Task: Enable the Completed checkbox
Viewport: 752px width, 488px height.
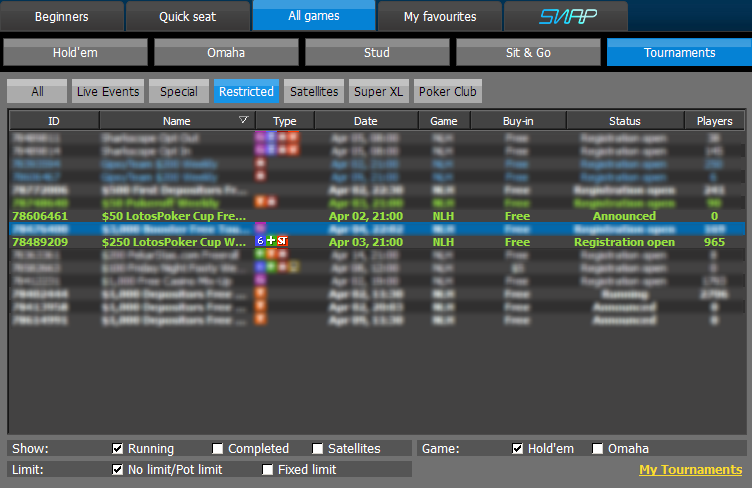Action: 217,449
